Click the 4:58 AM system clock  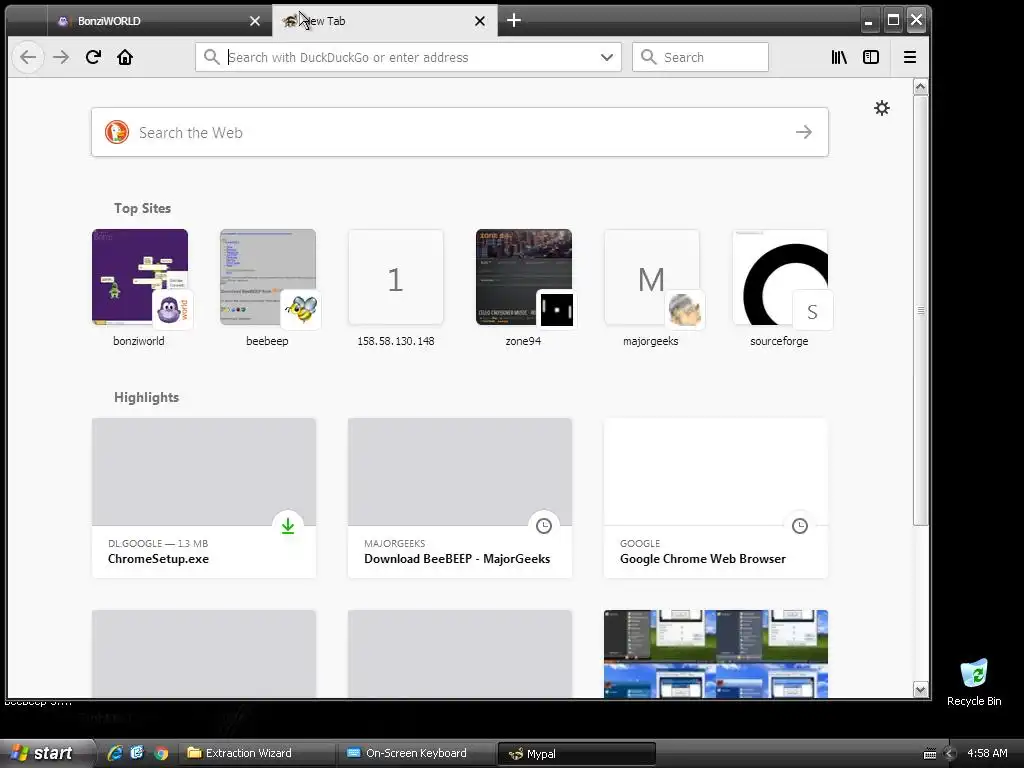(x=987, y=753)
